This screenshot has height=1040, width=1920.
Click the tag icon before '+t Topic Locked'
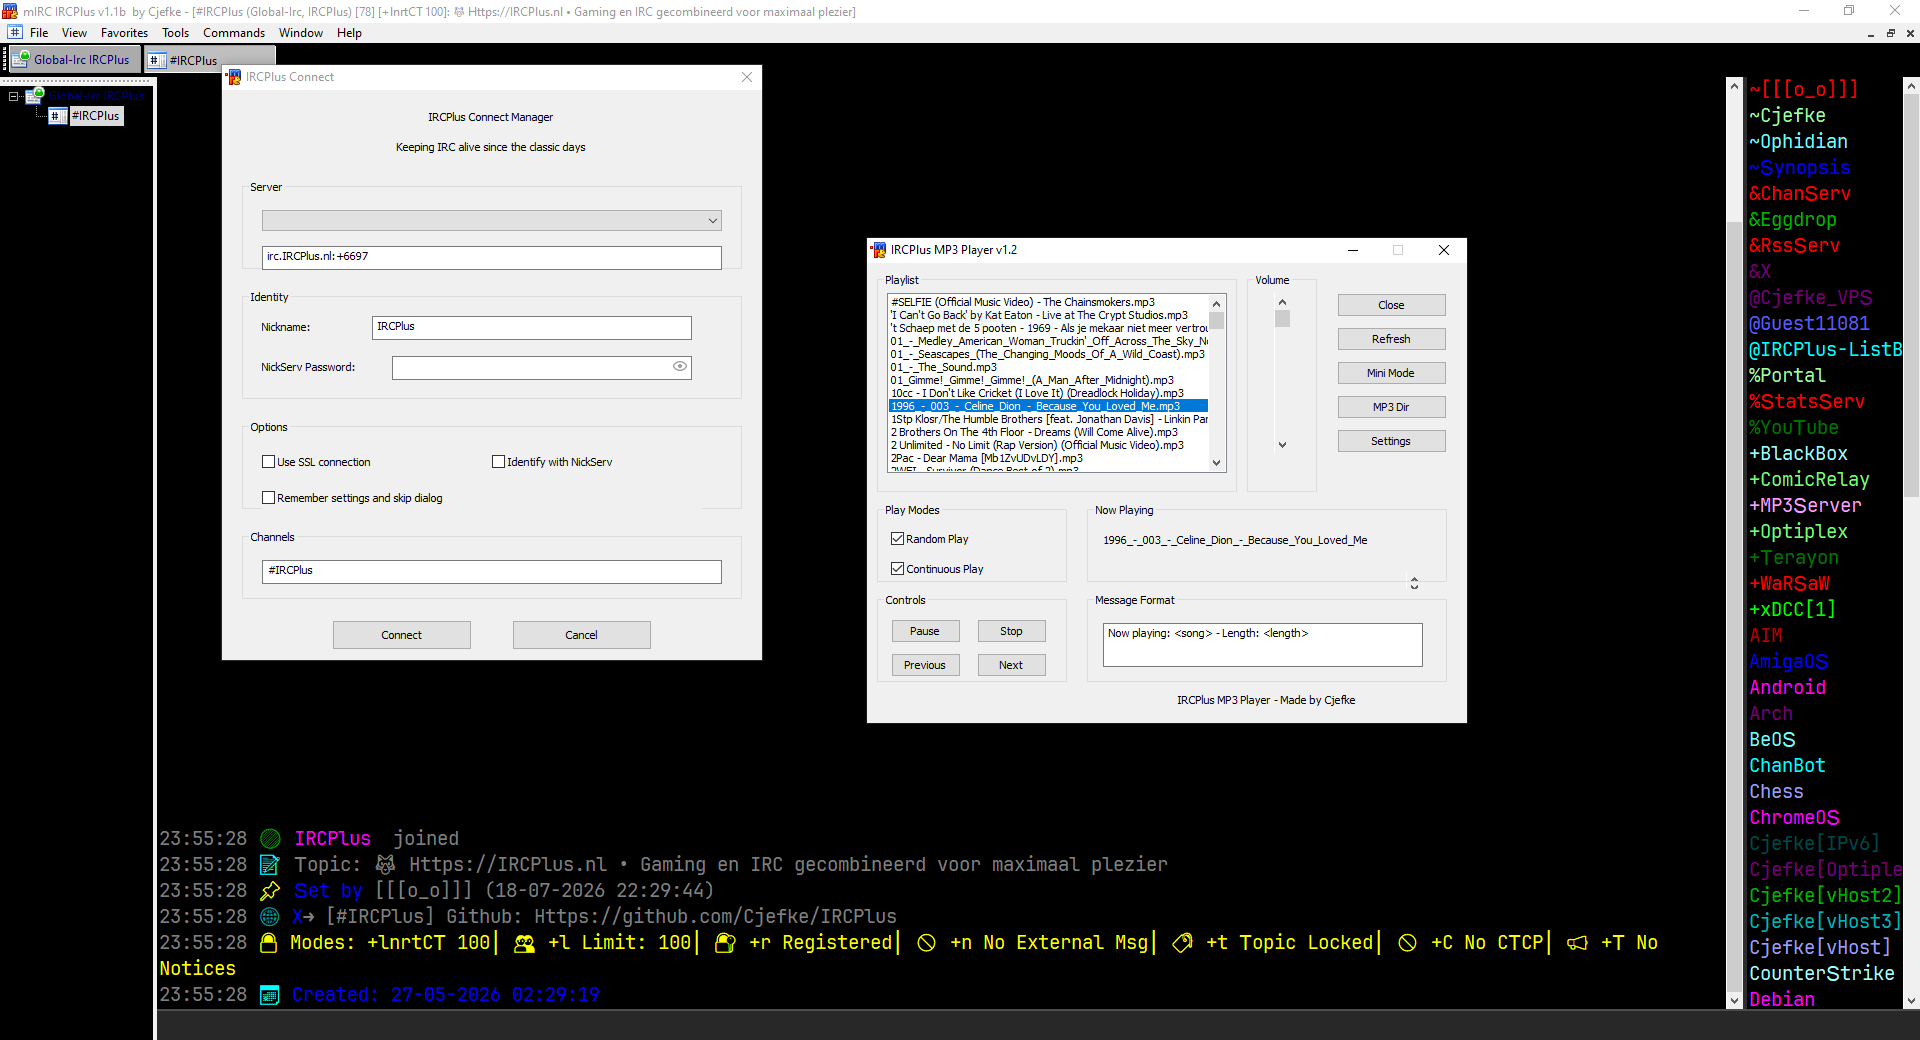(1182, 943)
